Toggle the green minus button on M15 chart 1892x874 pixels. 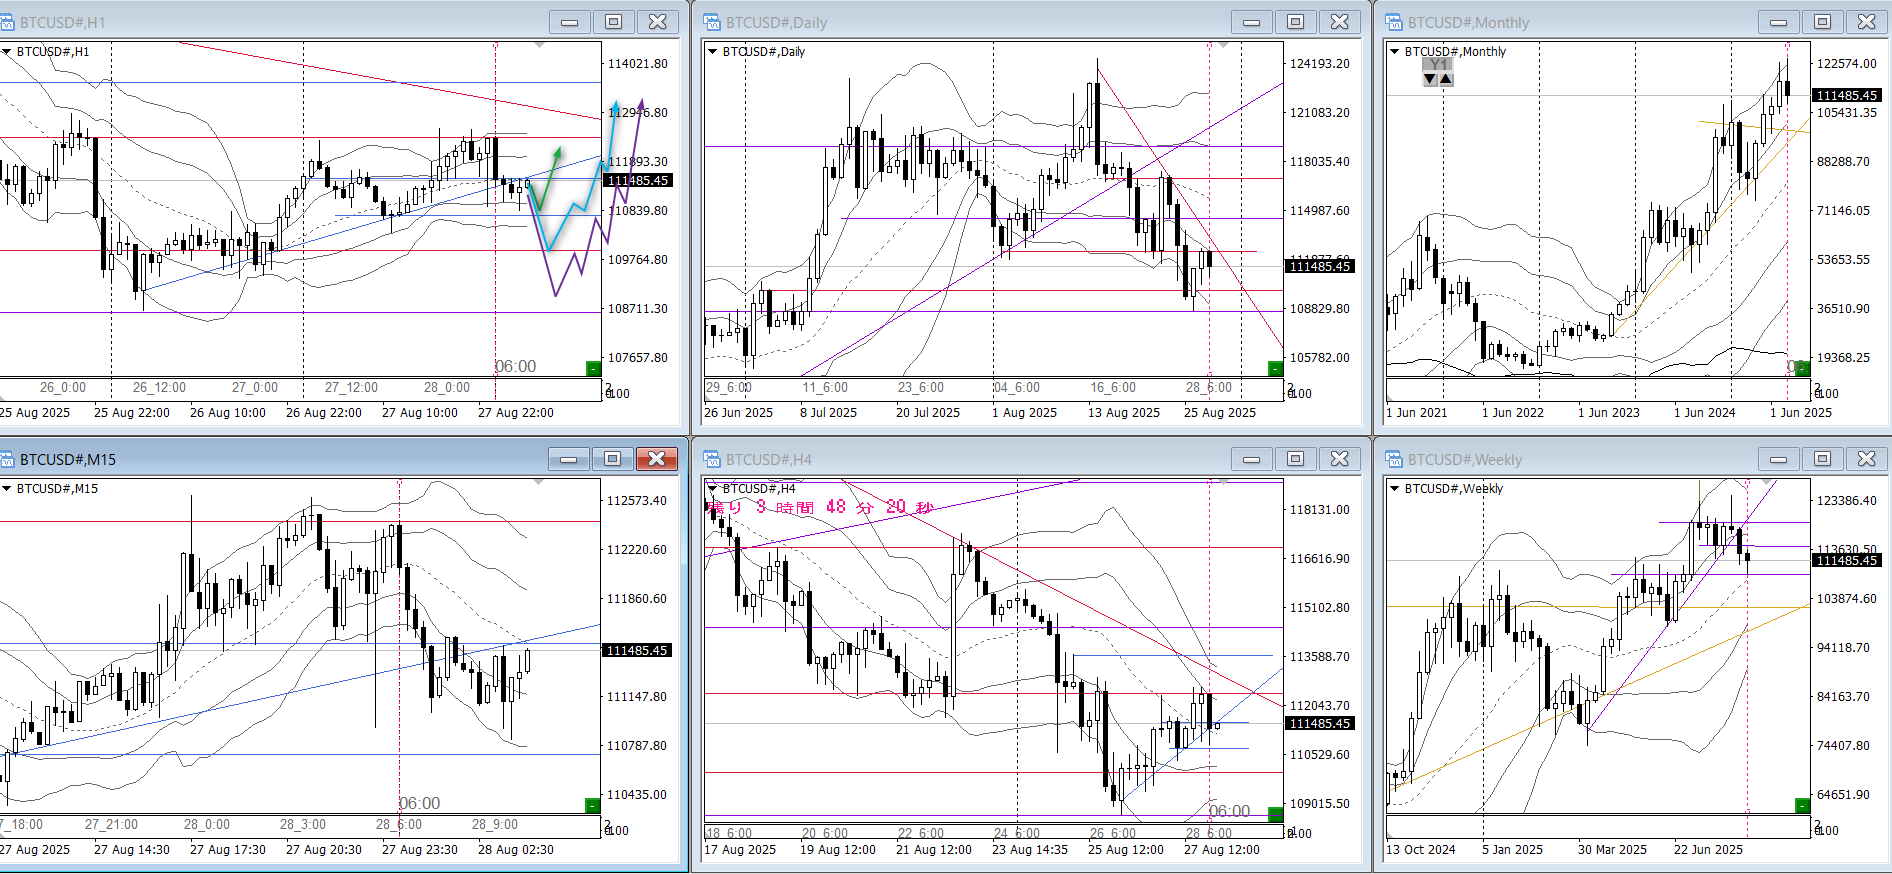click(592, 806)
